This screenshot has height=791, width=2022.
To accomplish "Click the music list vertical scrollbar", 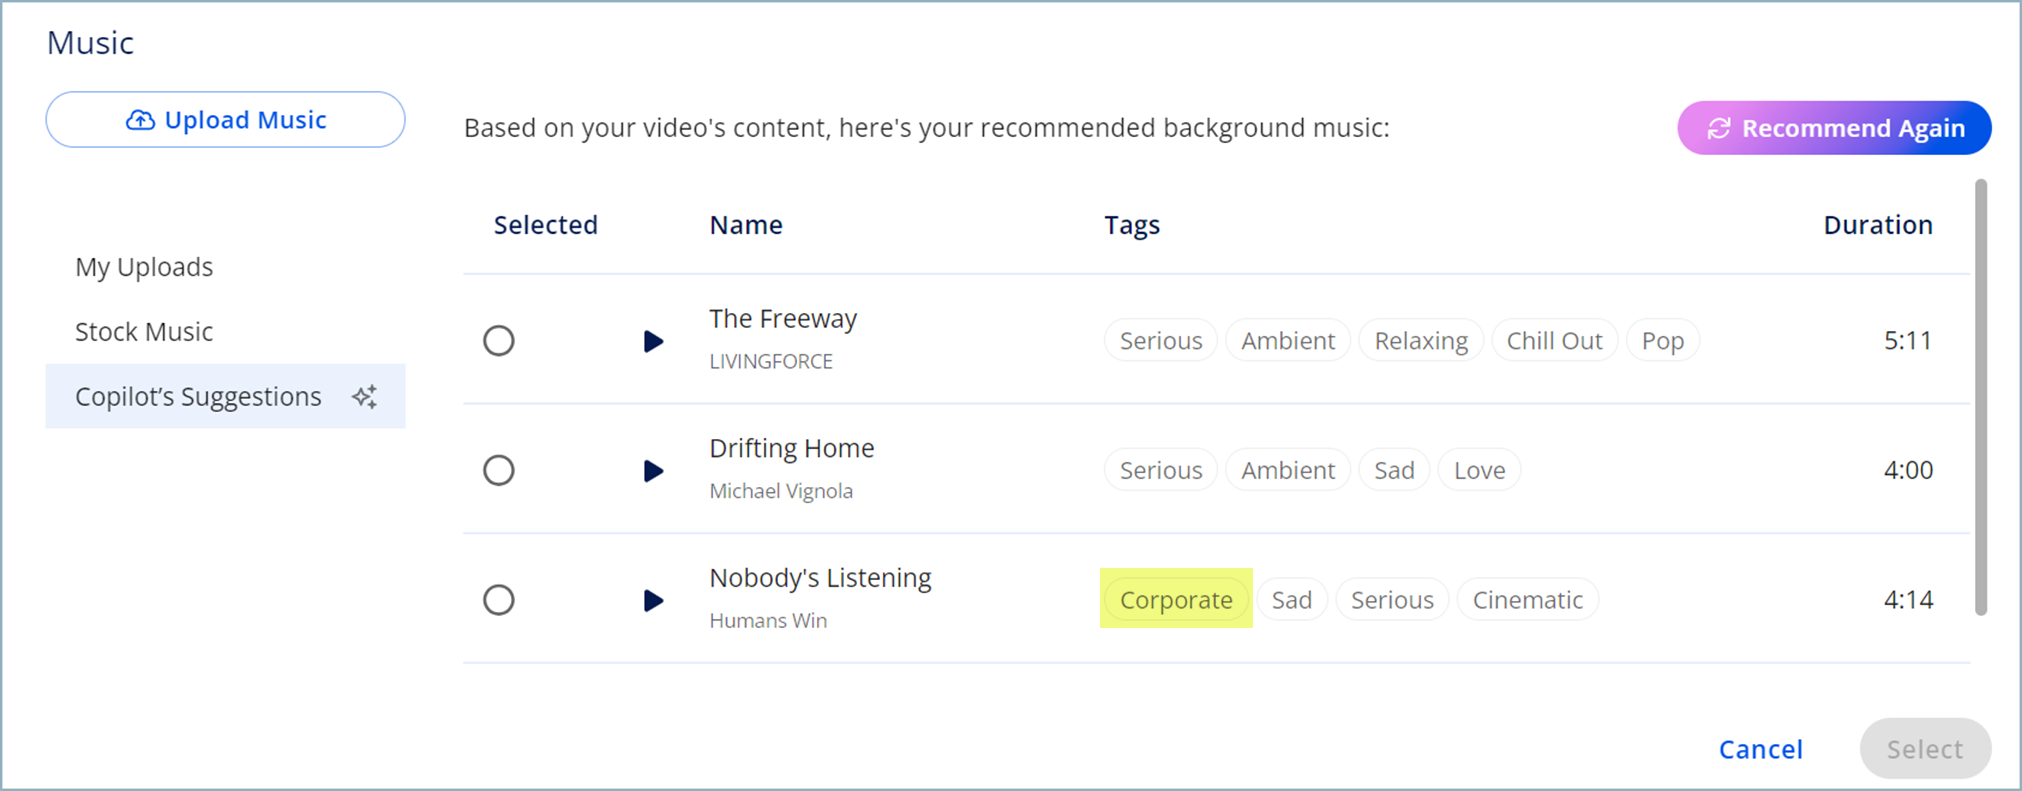I will (1981, 397).
